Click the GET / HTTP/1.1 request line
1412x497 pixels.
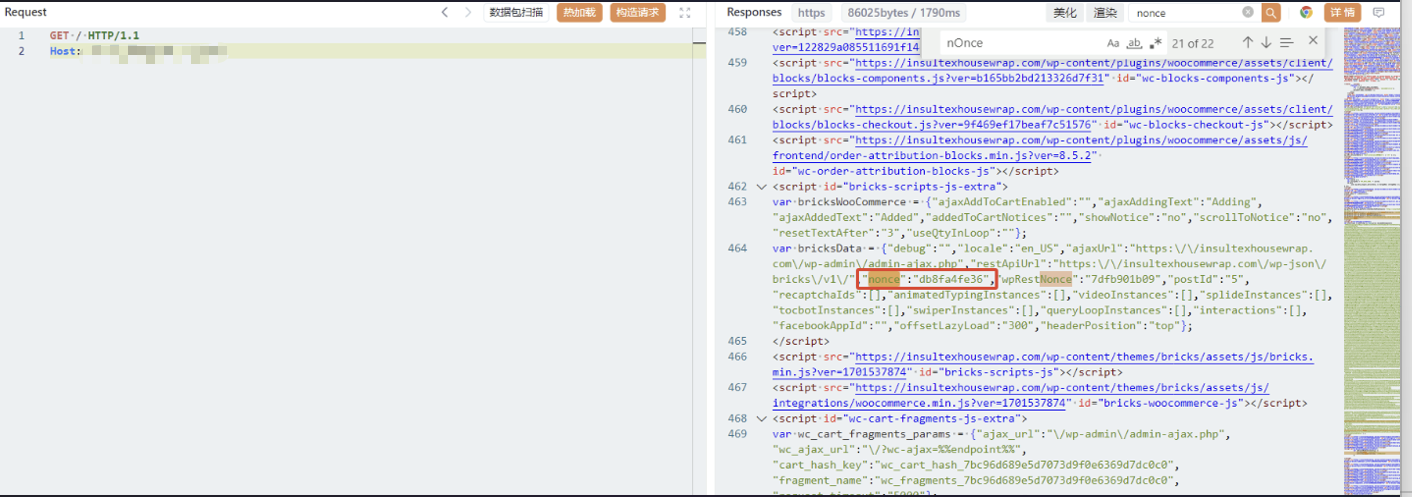click(95, 36)
